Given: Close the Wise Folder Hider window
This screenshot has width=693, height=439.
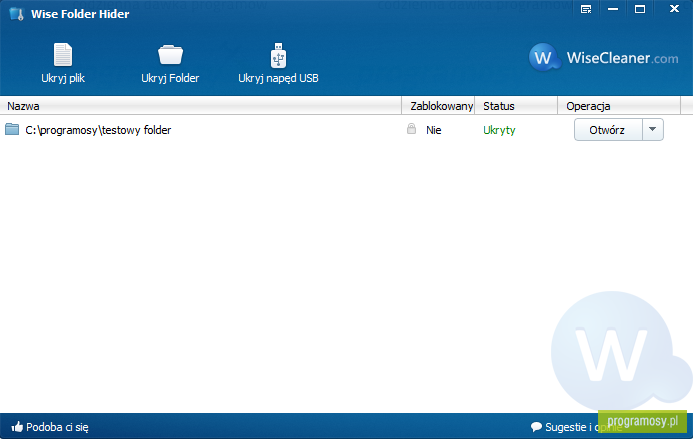Looking at the screenshot, I should point(674,9).
